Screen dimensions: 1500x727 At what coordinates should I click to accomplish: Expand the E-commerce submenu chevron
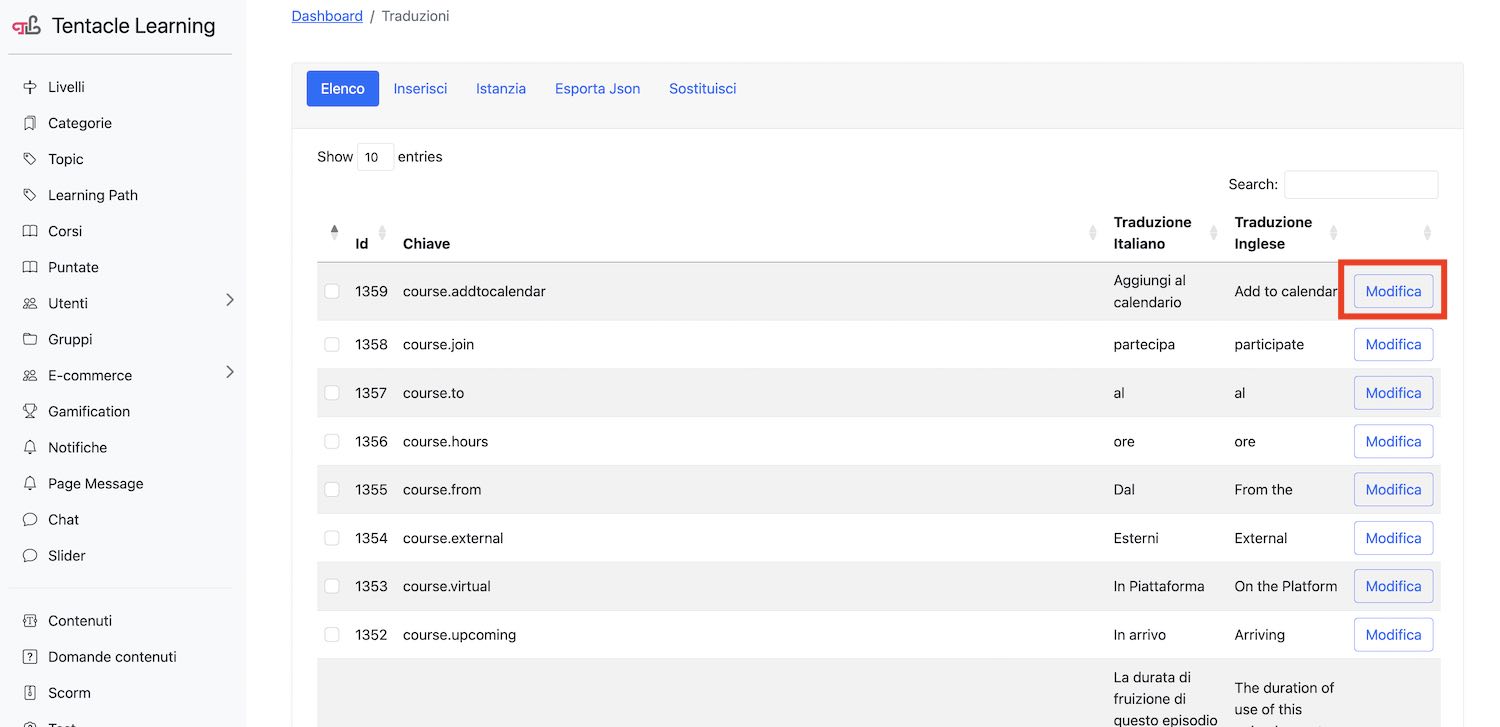tap(229, 372)
